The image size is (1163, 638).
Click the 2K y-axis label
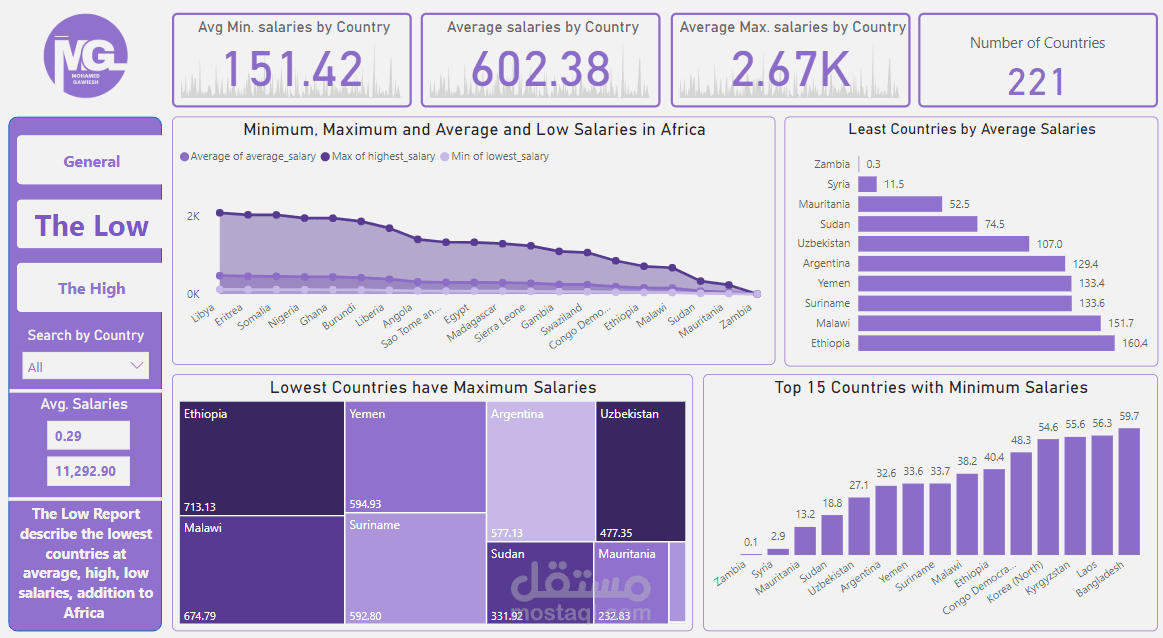[x=193, y=217]
